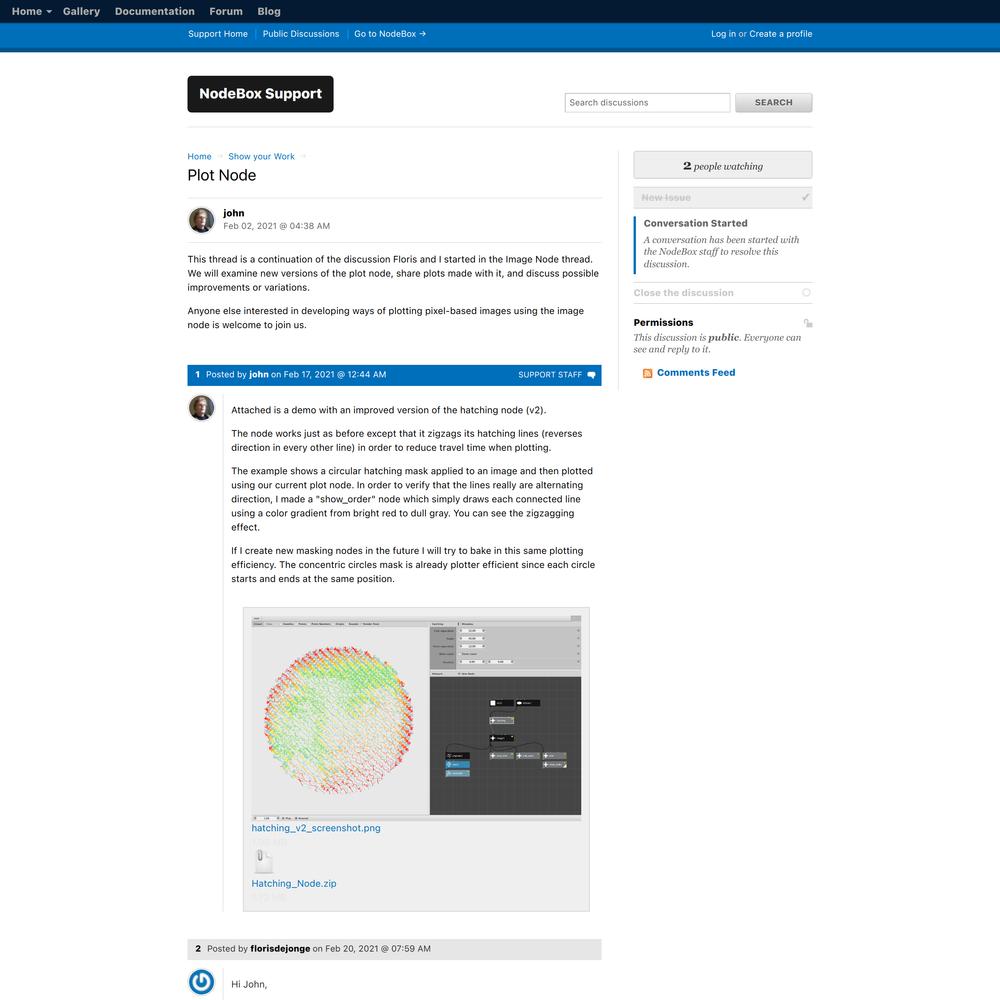Click the Log in link
This screenshot has height=1000, width=1000.
click(723, 34)
